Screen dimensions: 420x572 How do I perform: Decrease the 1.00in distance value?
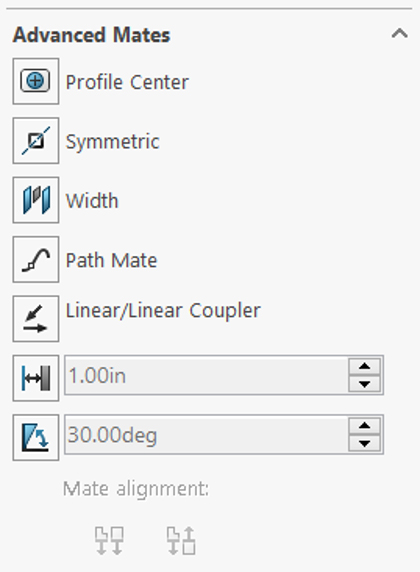click(x=365, y=384)
